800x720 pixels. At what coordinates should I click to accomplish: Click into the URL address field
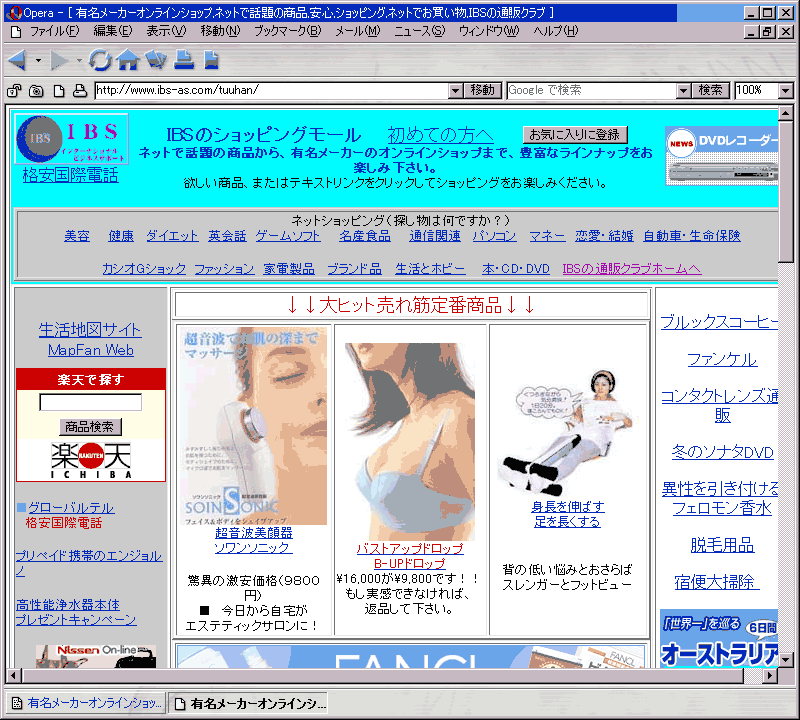click(271, 91)
